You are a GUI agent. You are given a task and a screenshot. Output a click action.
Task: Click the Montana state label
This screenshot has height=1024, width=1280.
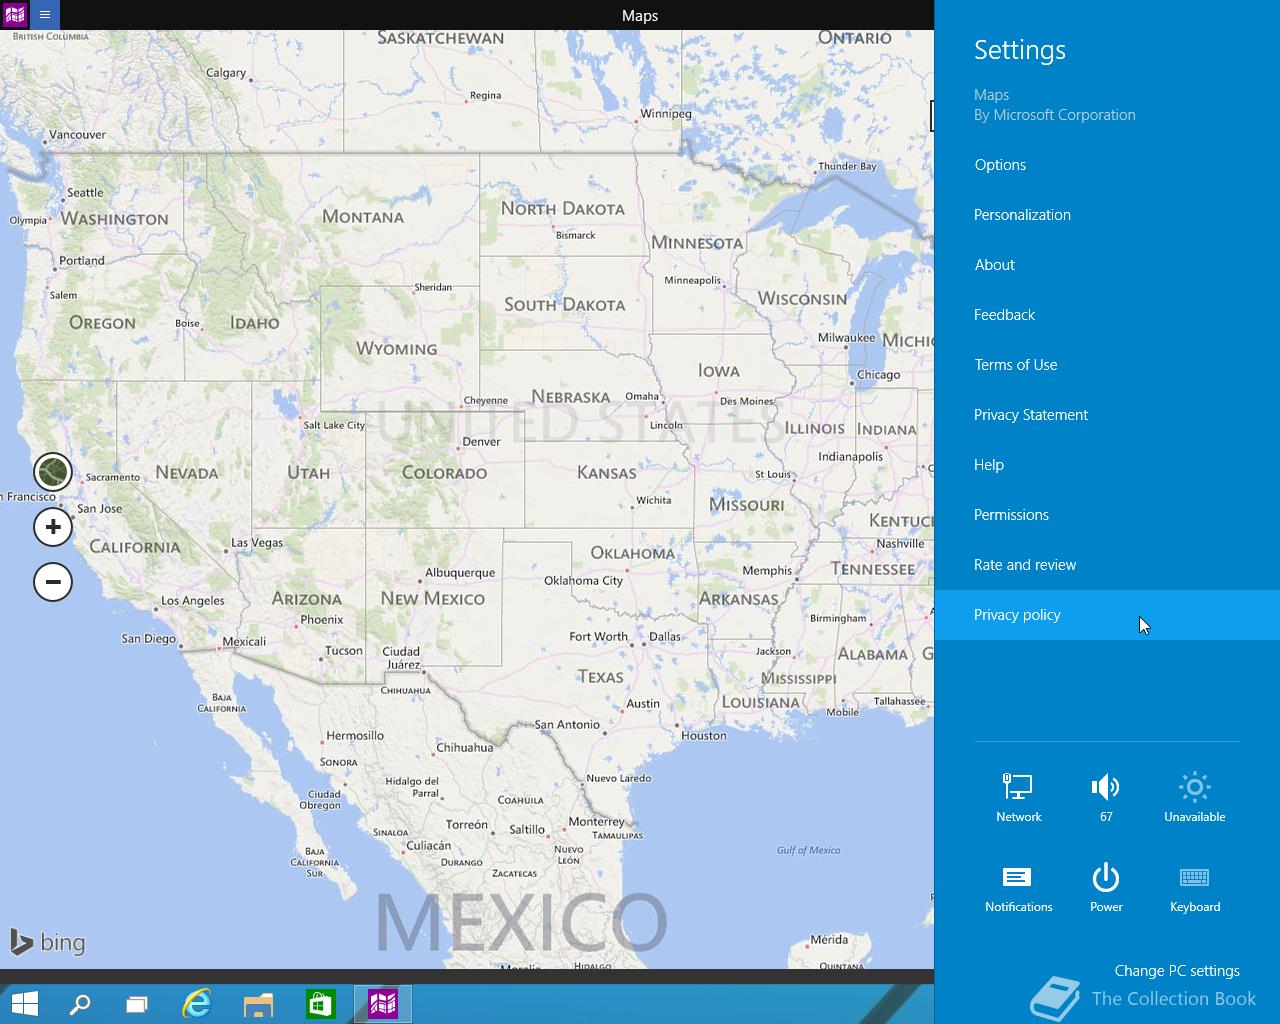point(363,217)
